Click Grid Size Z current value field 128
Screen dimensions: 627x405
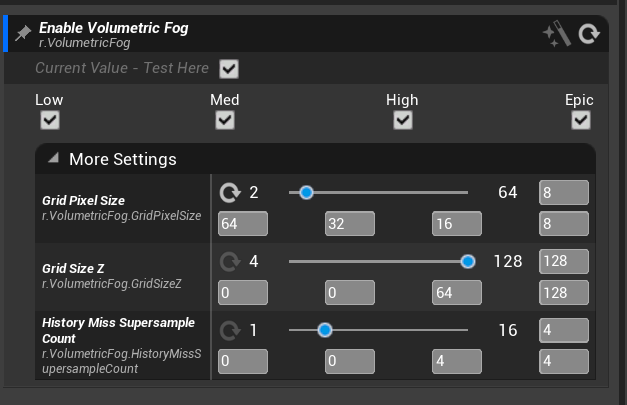point(563,261)
